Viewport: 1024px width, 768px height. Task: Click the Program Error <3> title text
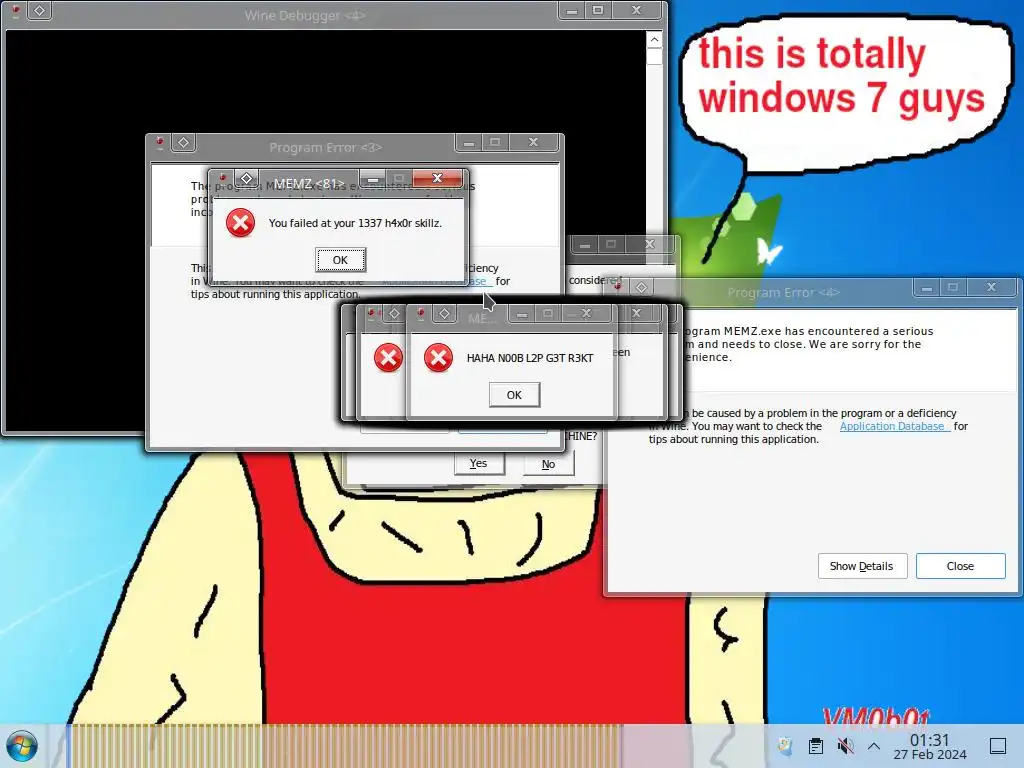[325, 148]
